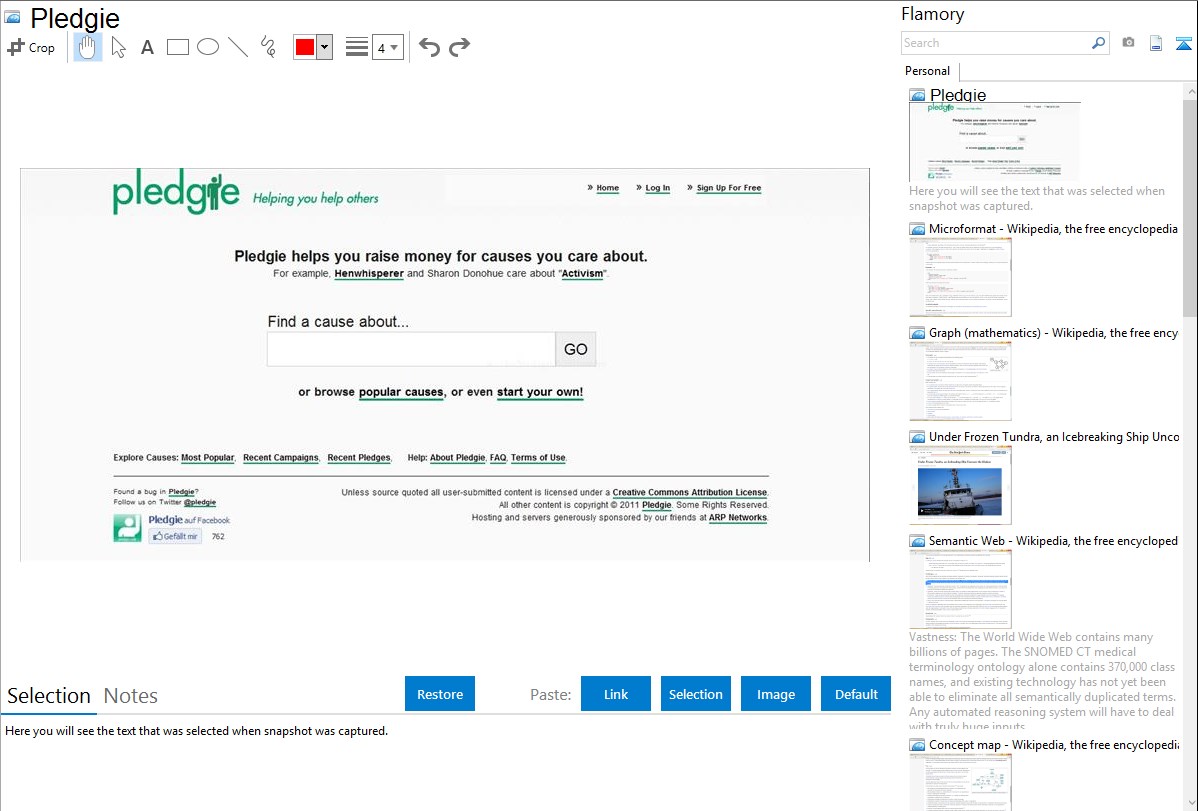
Task: Open the Concept map snapshot thumbnail
Action: pos(960,782)
